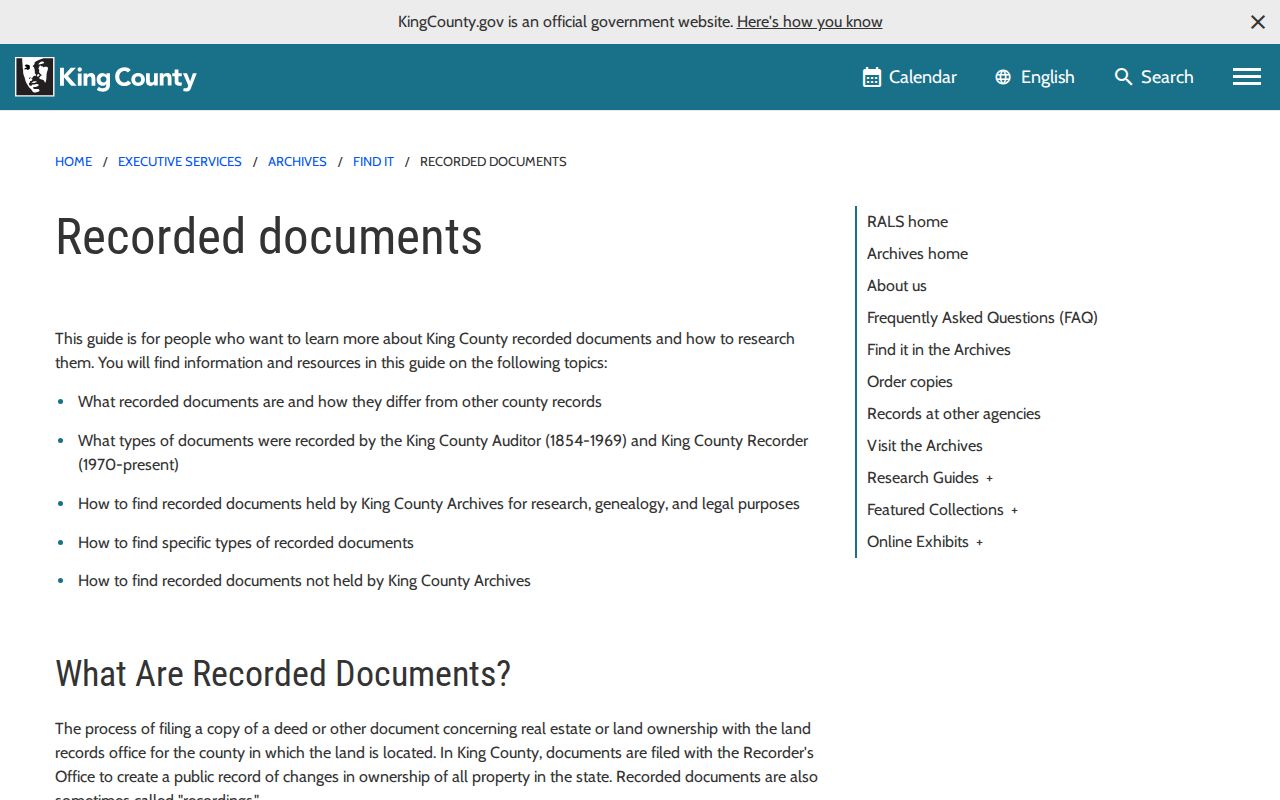Open the hamburger main menu
The image size is (1280, 800).
[x=1247, y=77]
